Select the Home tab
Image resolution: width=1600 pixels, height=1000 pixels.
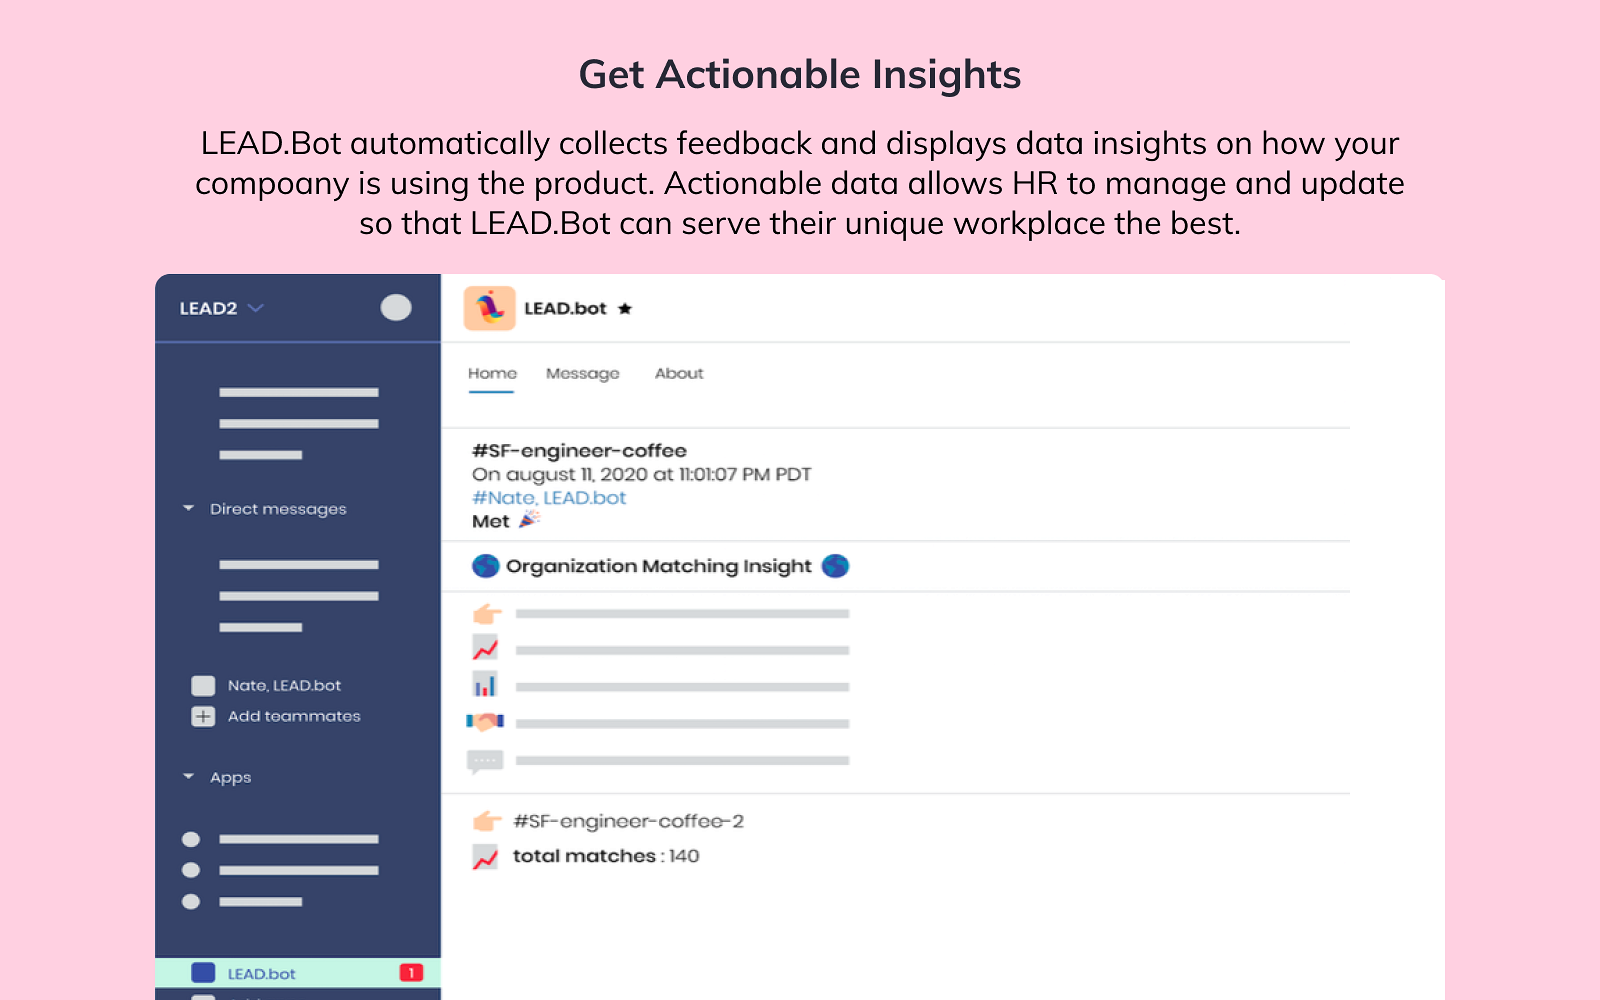(492, 374)
